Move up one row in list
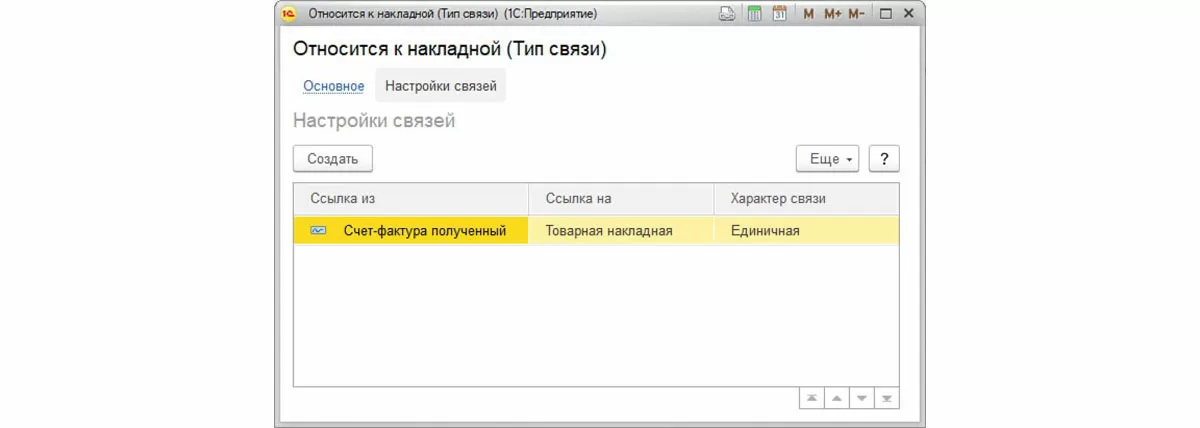Image resolution: width=1200 pixels, height=428 pixels. click(x=836, y=398)
